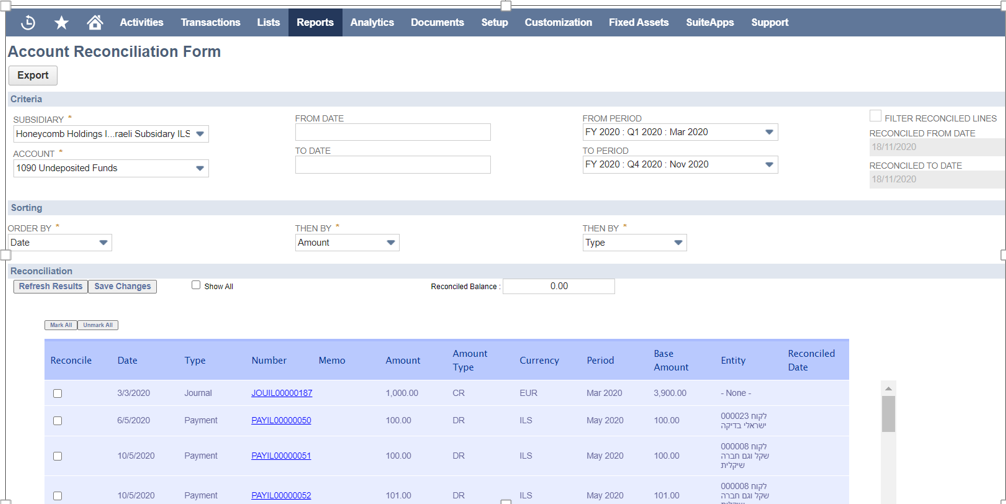Click the To Date input field
Image resolution: width=1006 pixels, height=504 pixels.
click(393, 165)
